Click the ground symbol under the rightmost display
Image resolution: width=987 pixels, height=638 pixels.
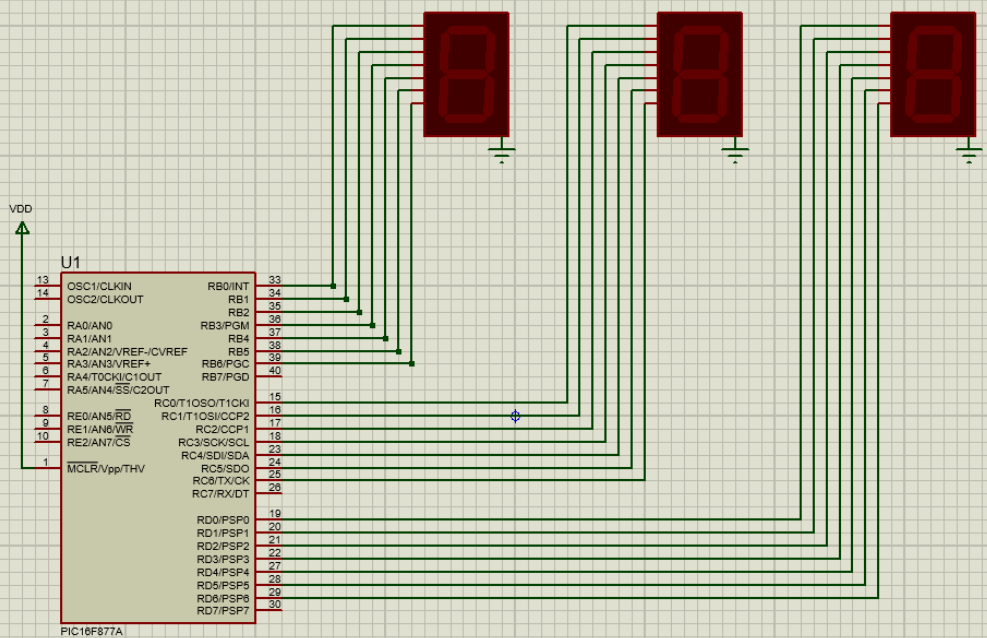(x=966, y=148)
